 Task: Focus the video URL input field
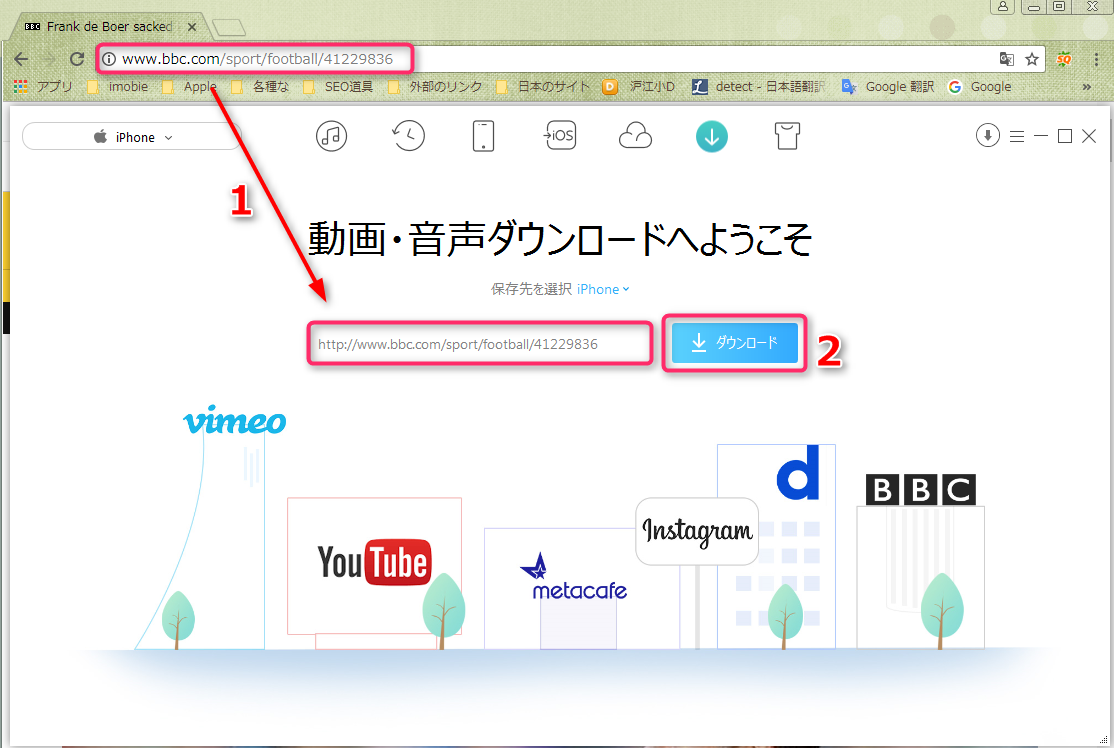[x=480, y=344]
